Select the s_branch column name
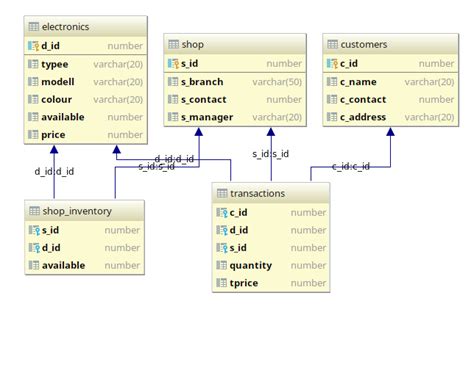The height and width of the screenshot is (370, 474). pos(202,82)
